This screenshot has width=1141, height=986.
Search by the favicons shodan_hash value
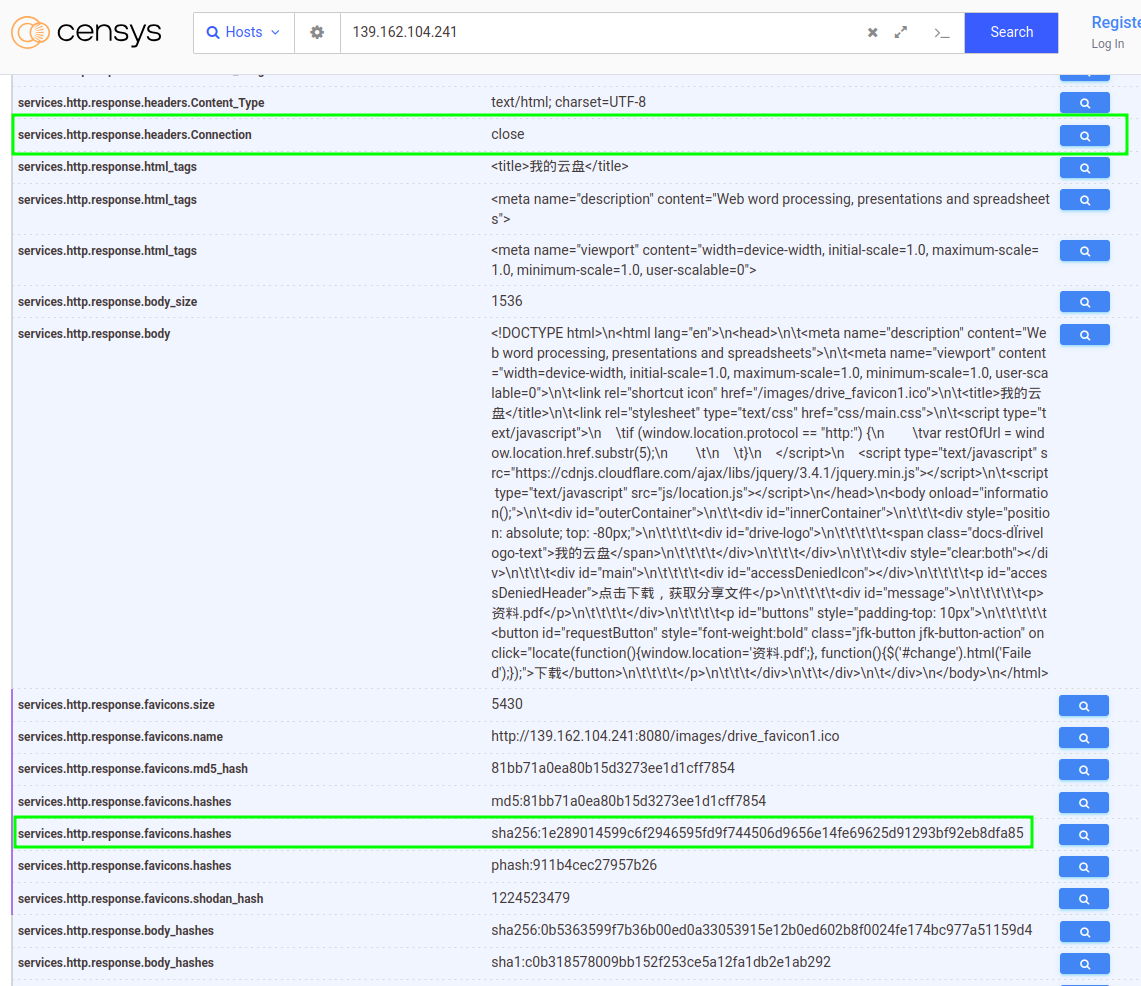coord(1084,899)
